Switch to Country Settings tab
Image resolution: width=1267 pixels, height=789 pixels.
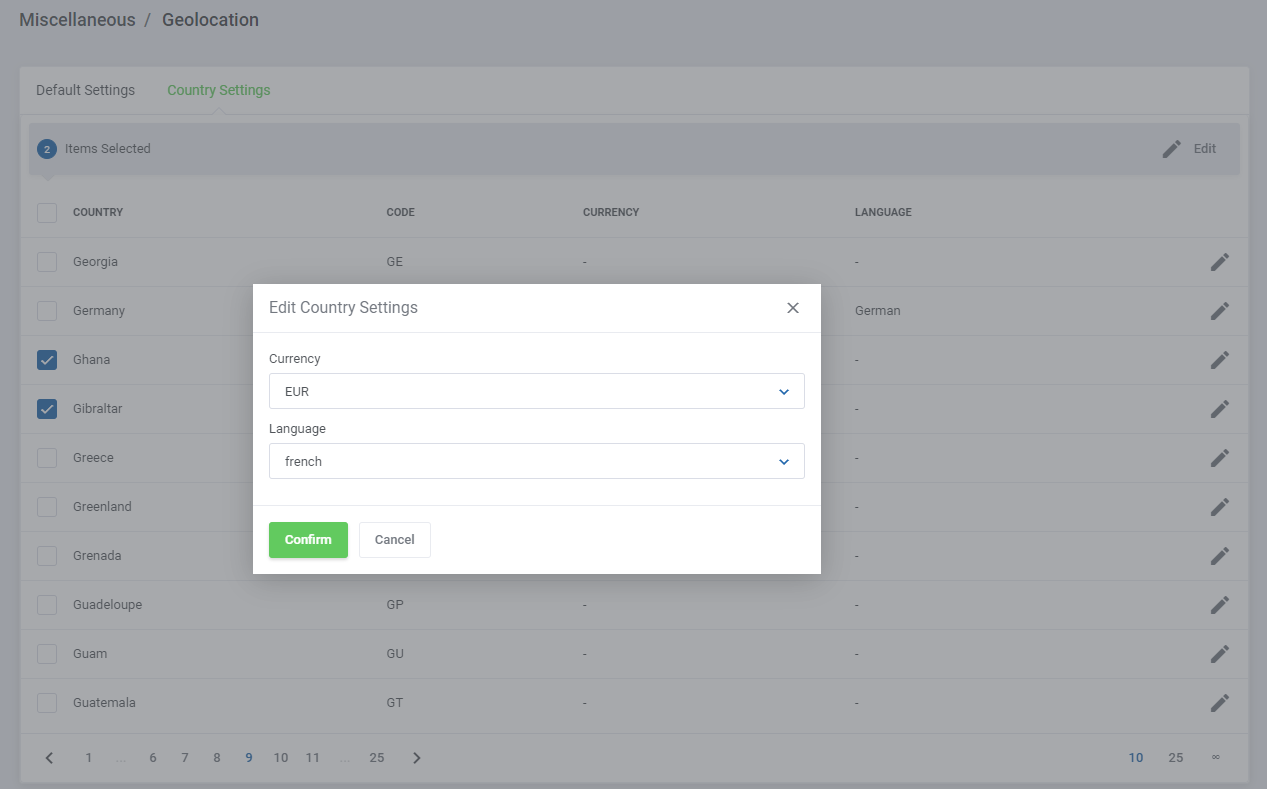[219, 90]
